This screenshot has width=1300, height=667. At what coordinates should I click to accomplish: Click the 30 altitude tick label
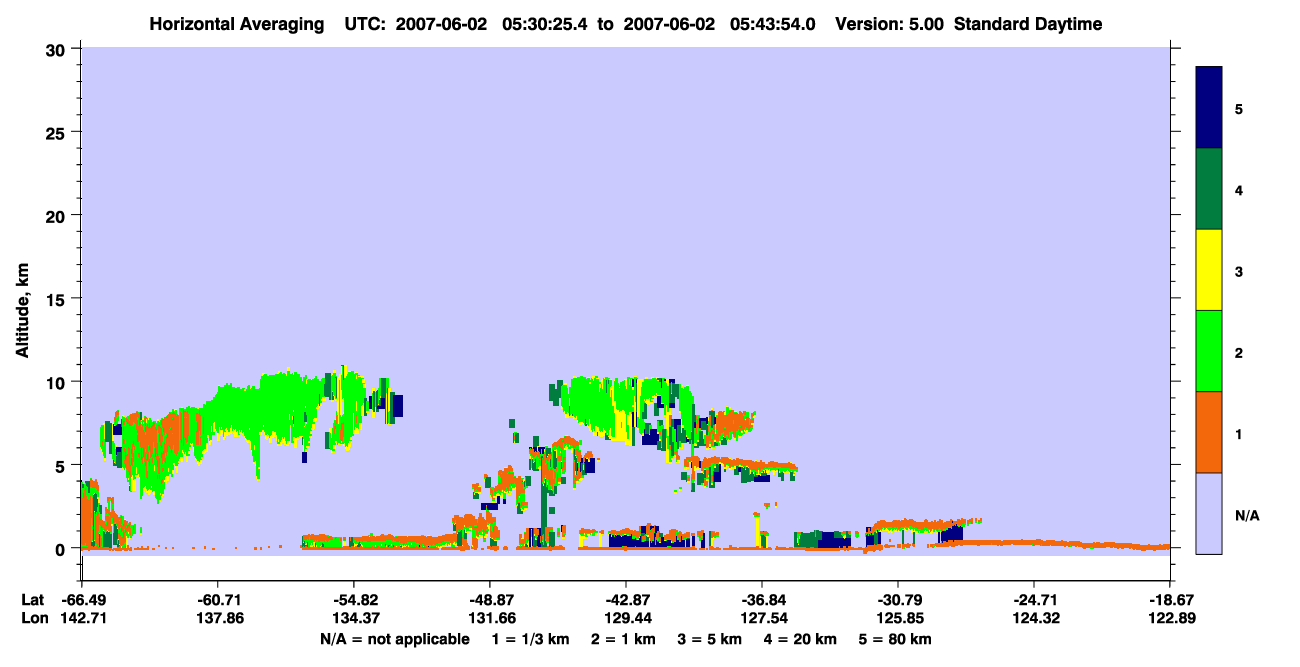tap(59, 49)
